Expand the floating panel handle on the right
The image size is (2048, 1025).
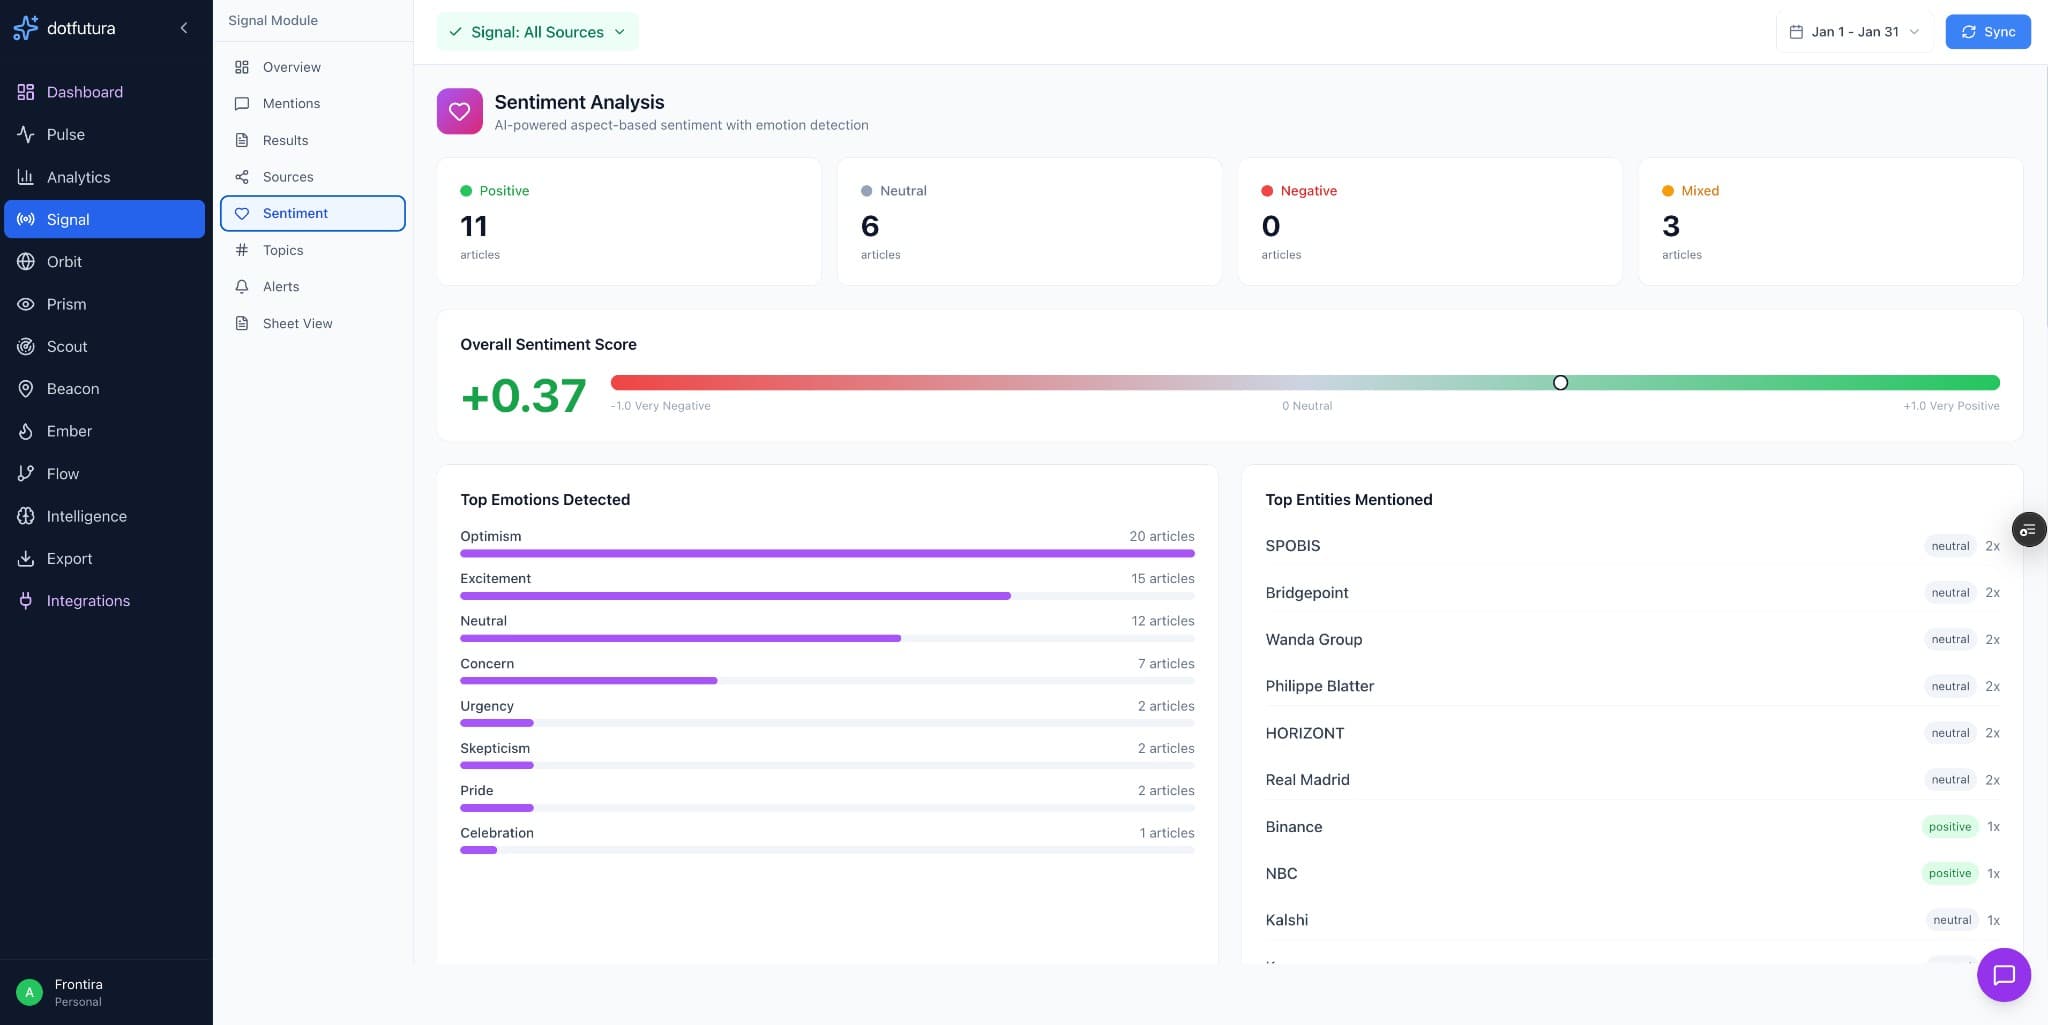[2028, 529]
